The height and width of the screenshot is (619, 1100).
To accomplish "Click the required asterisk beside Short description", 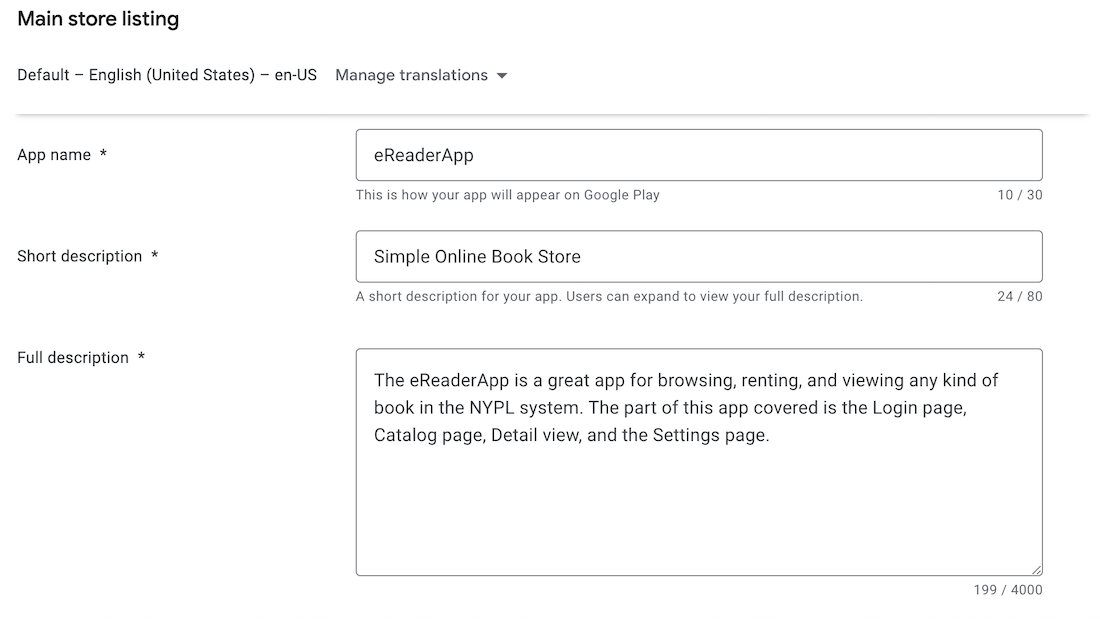I will [x=154, y=256].
